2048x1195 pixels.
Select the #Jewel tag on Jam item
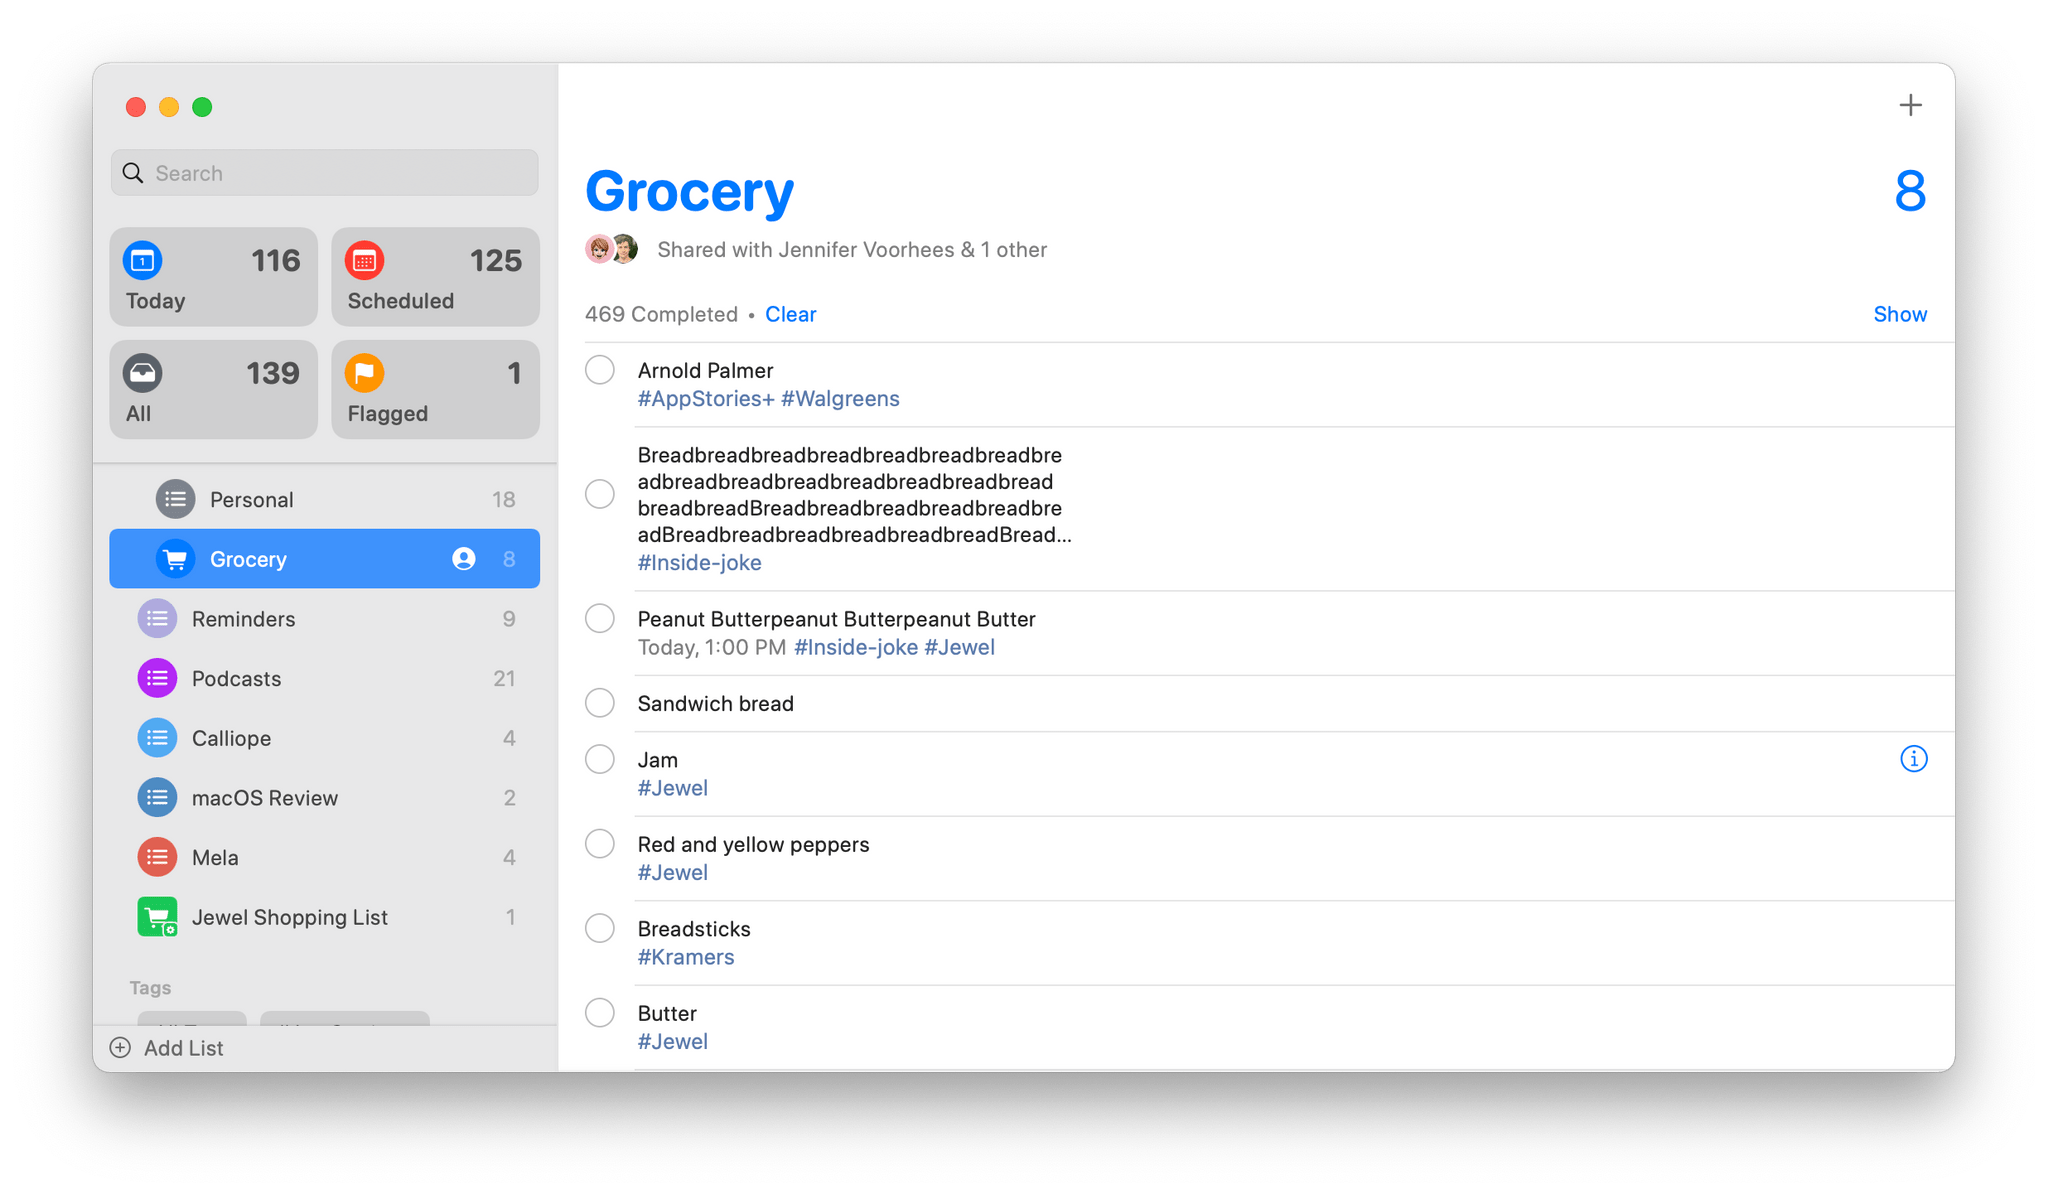click(670, 788)
